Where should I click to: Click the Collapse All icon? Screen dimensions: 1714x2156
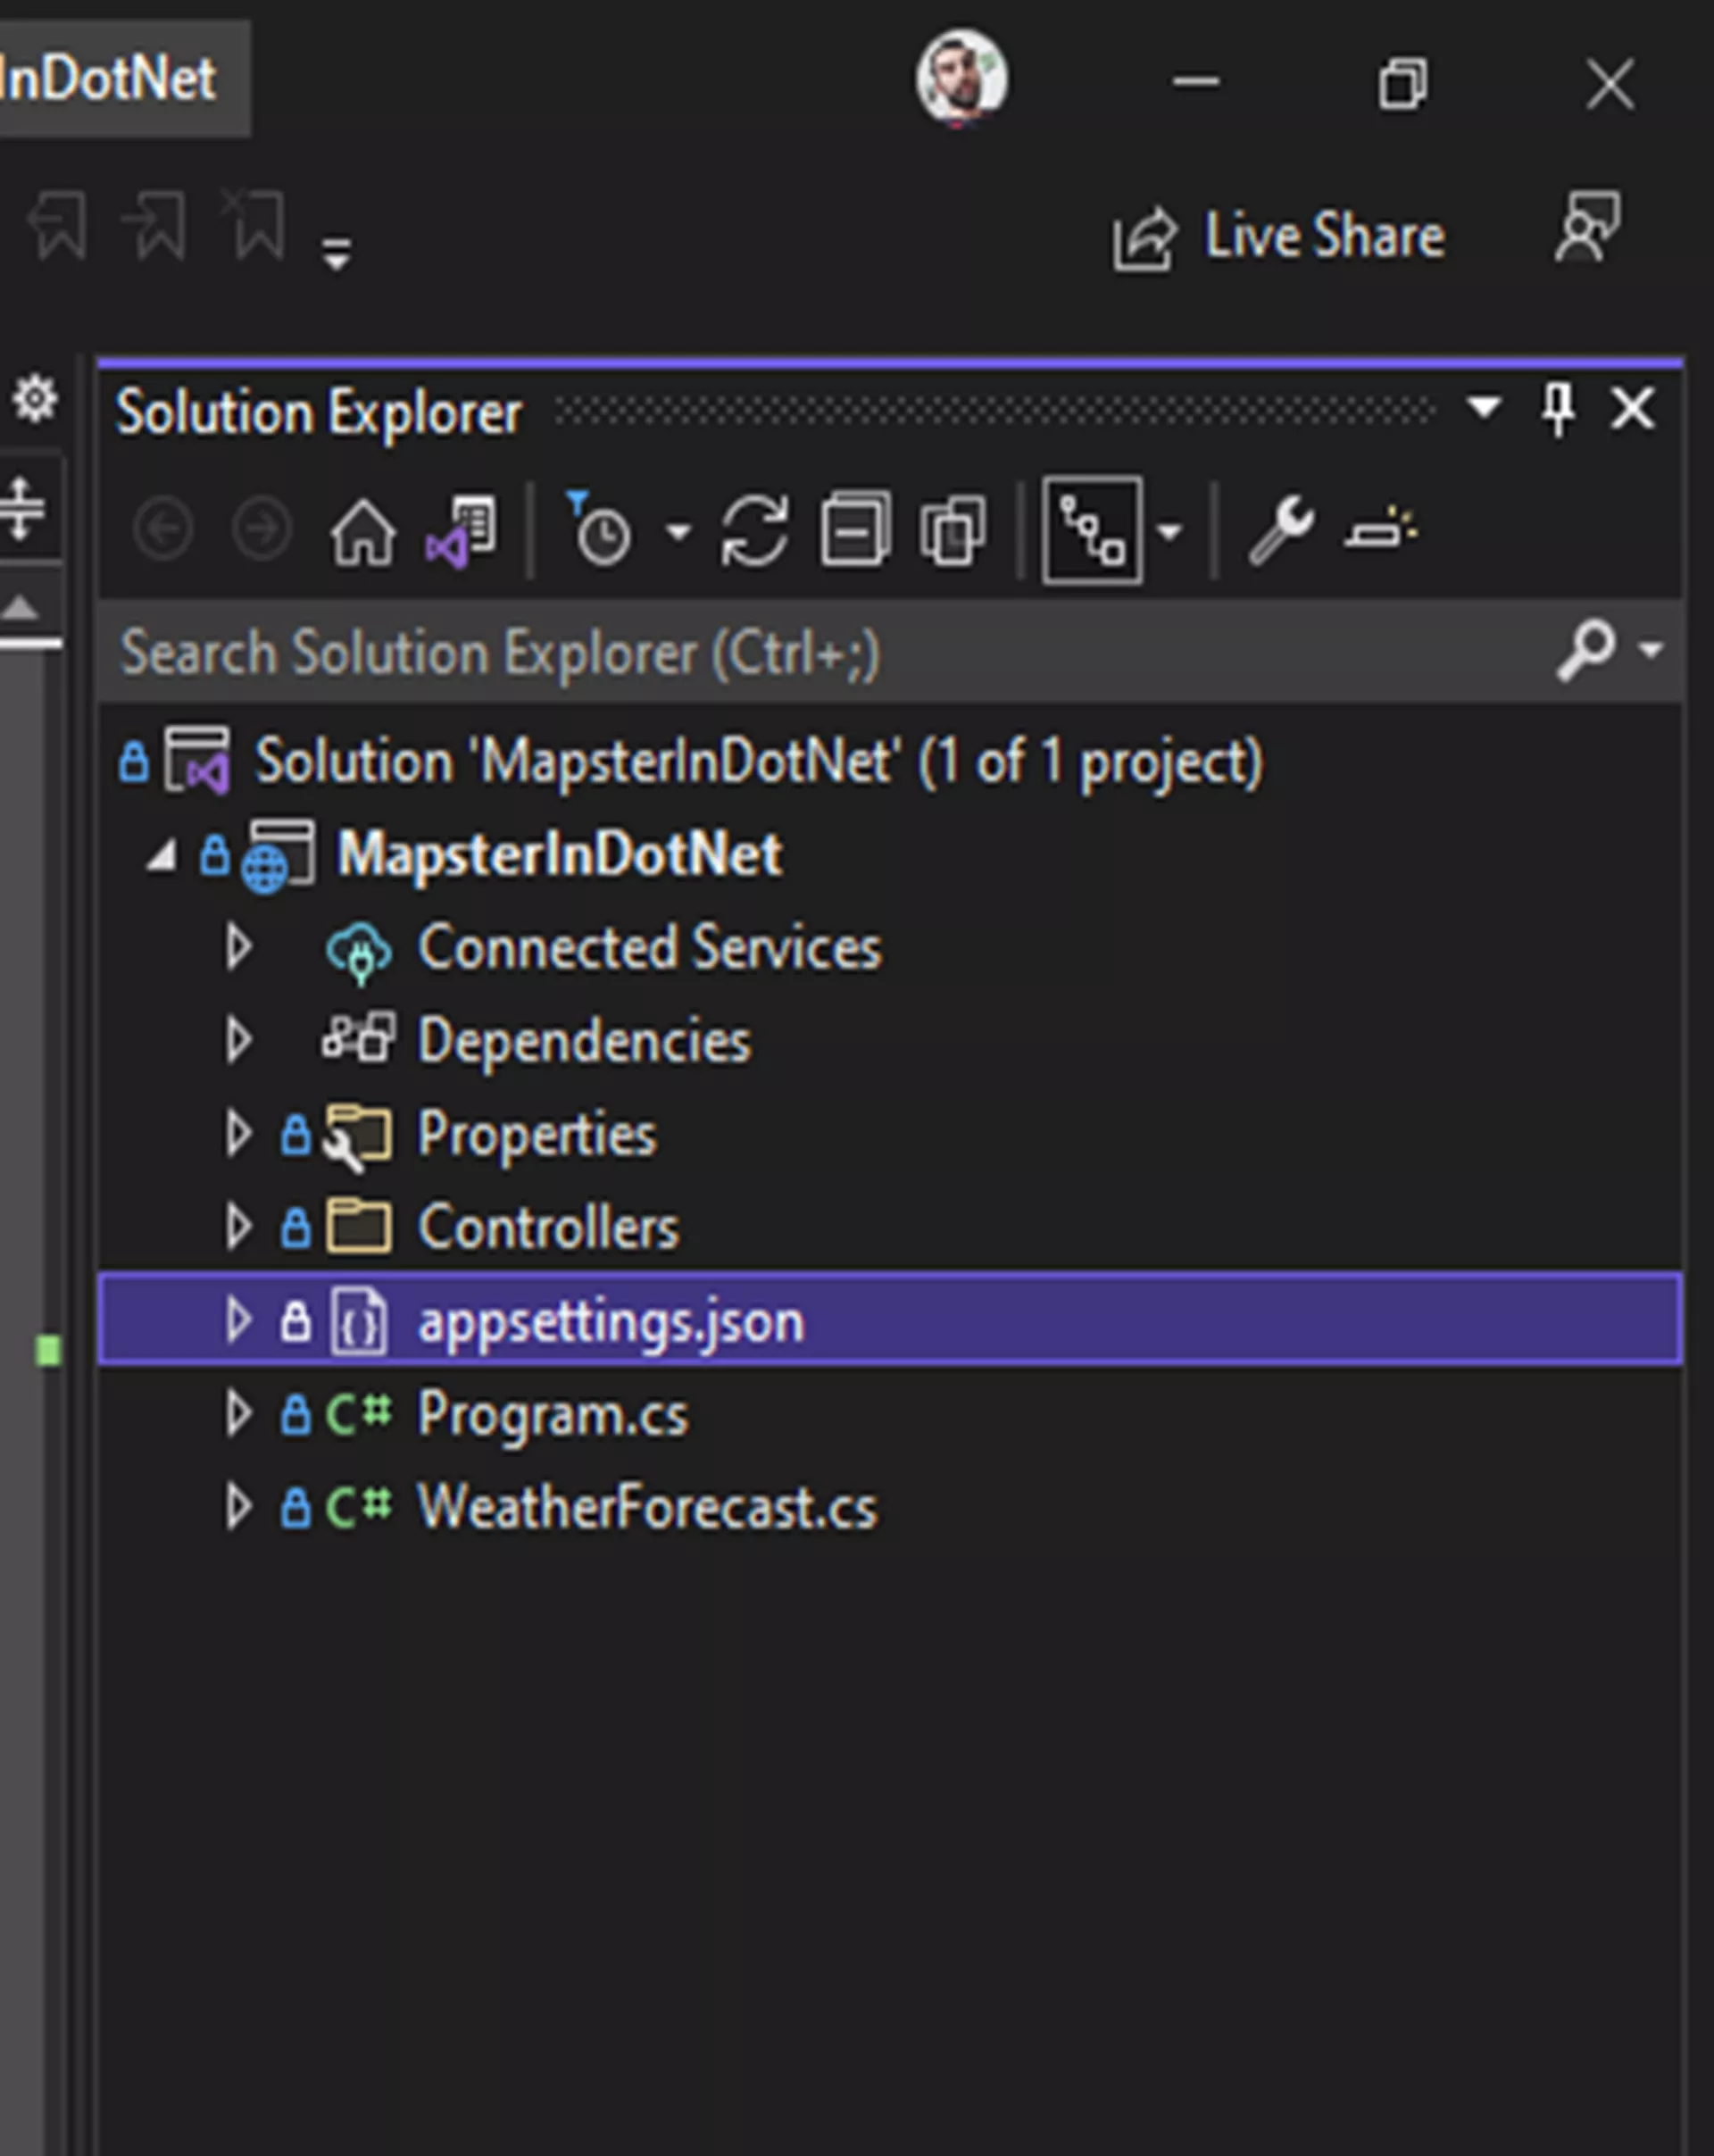click(855, 530)
